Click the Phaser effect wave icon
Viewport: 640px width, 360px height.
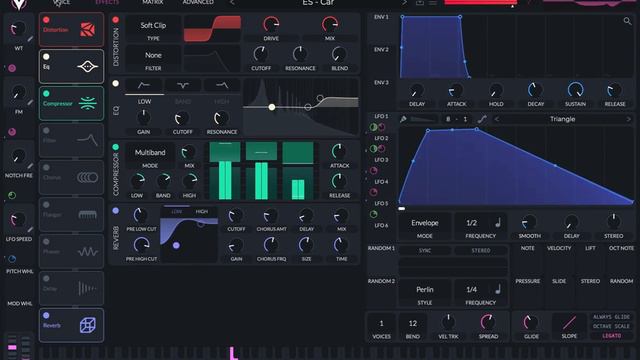(x=87, y=251)
